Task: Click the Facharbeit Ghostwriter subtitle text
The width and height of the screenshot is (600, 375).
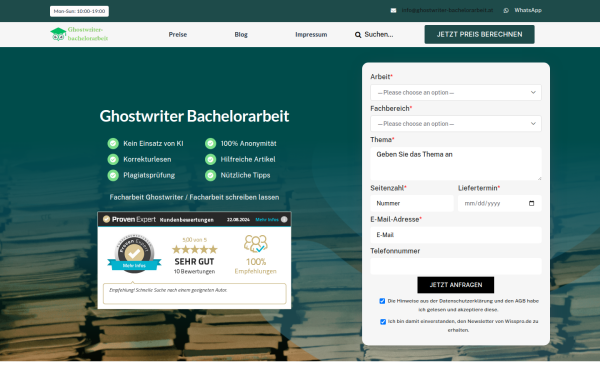Action: click(x=194, y=197)
